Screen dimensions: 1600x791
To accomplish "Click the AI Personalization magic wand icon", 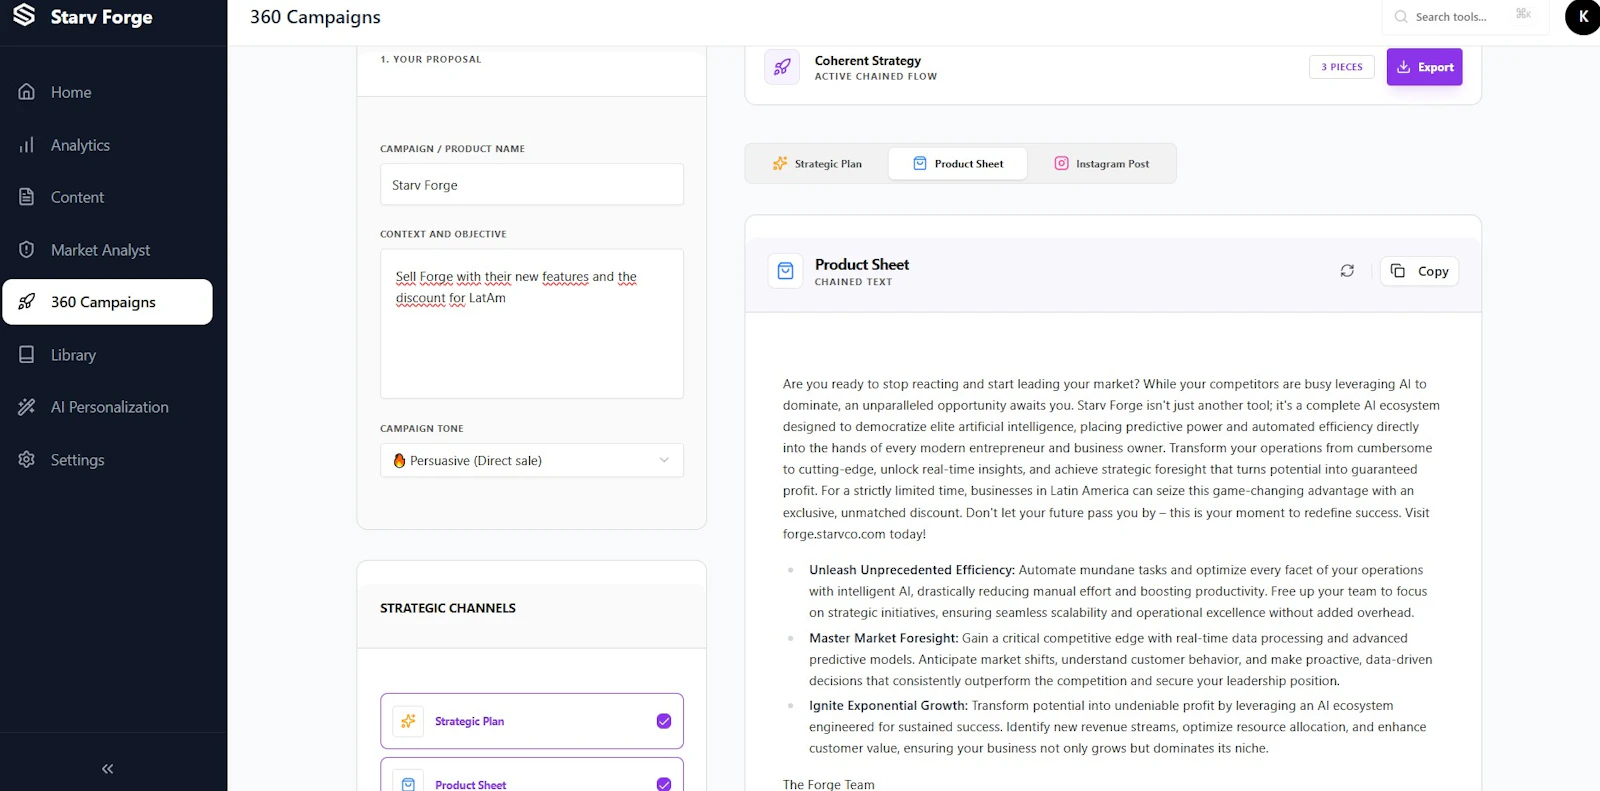I will coord(27,407).
